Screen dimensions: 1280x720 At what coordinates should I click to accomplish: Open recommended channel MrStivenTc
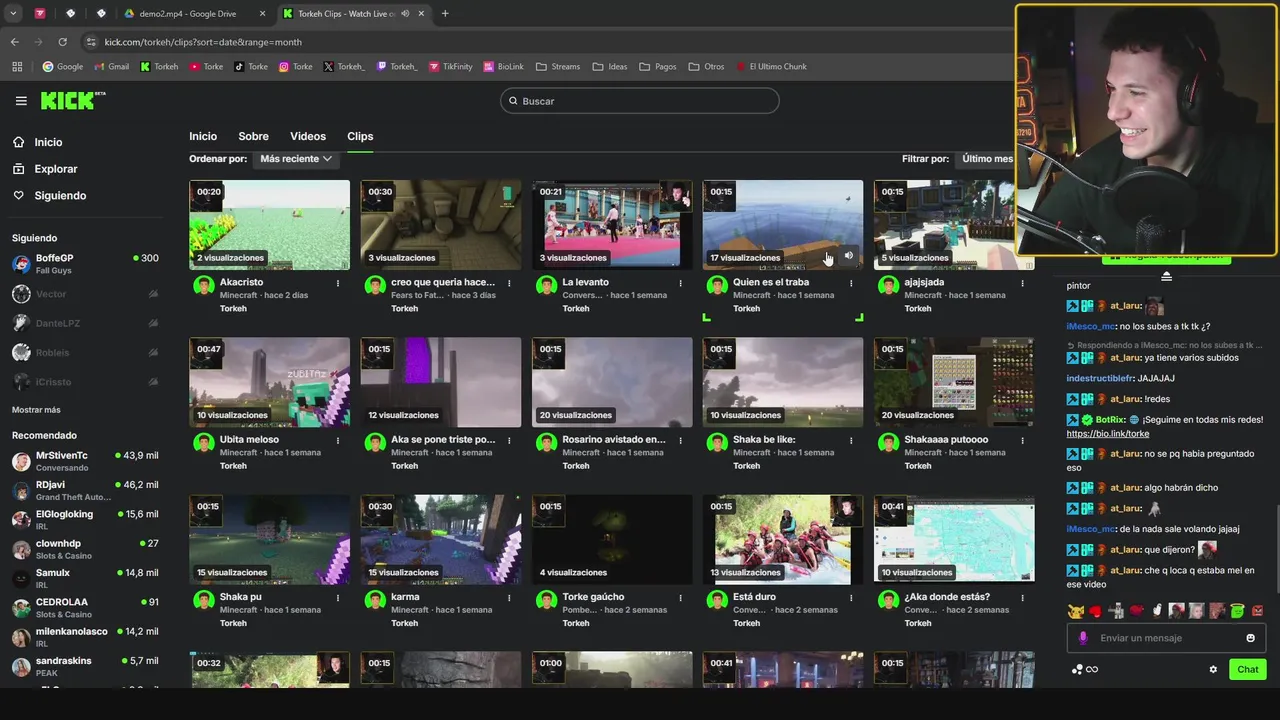[x=85, y=461]
